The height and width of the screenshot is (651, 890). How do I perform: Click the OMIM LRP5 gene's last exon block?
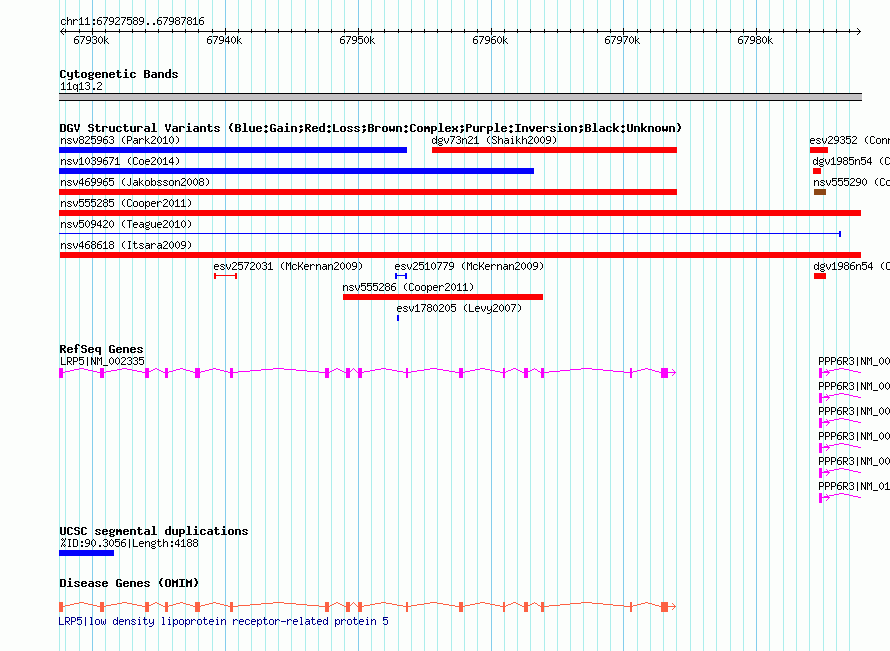coord(665,607)
